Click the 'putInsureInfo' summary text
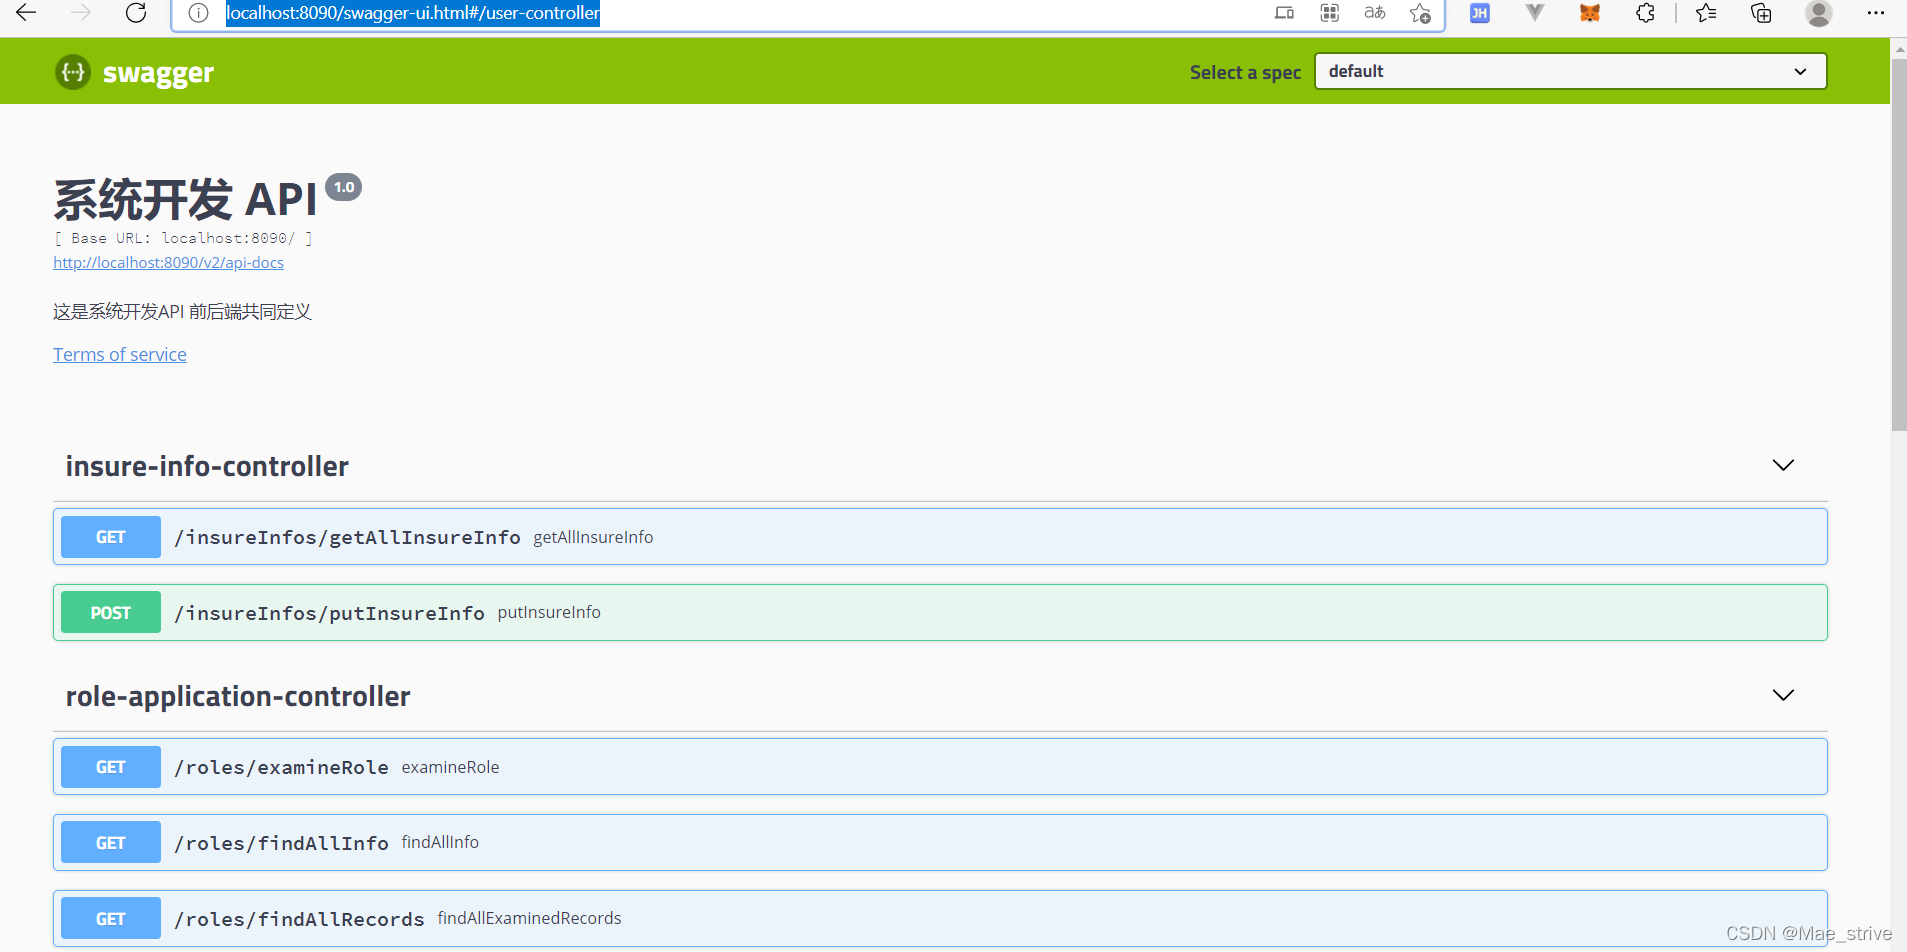 pos(549,612)
